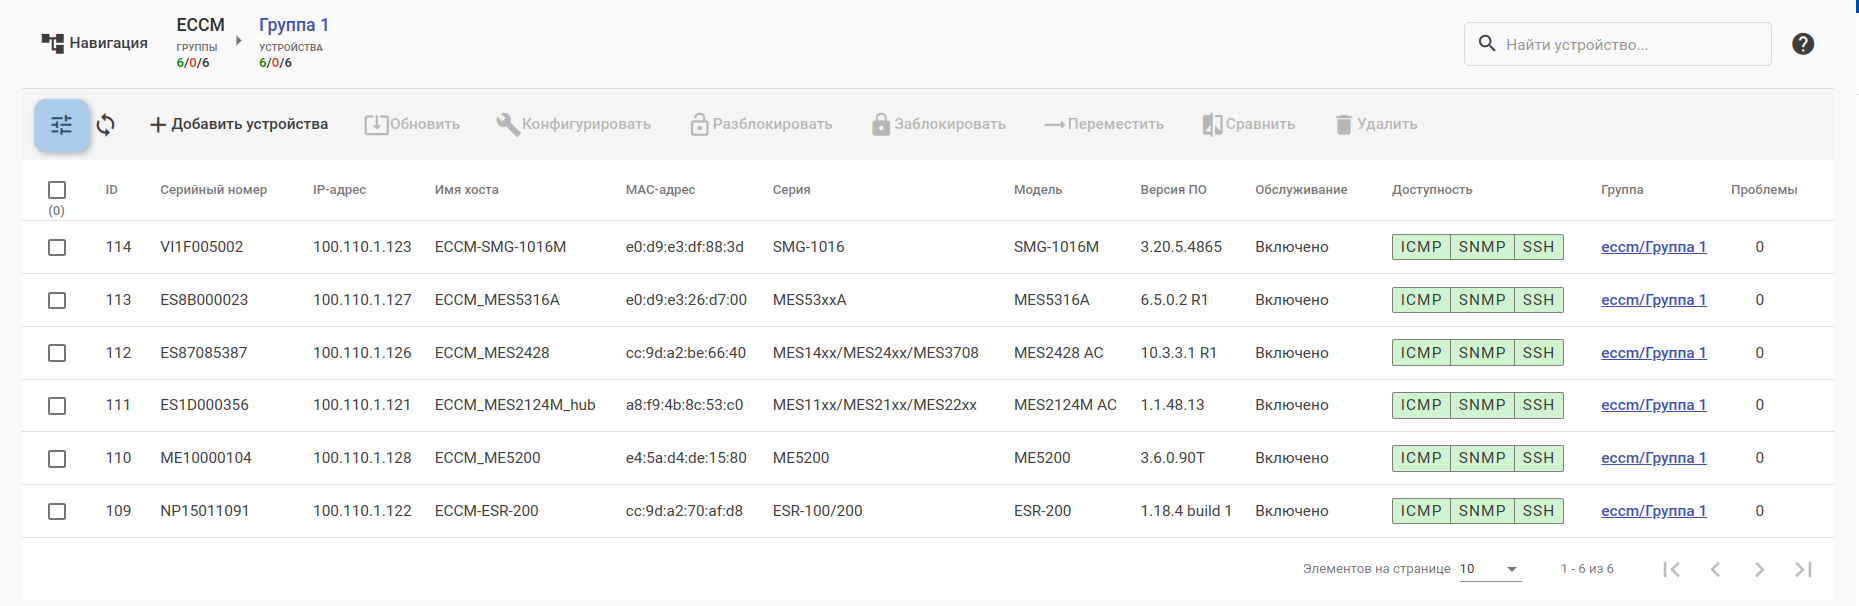The height and width of the screenshot is (606, 1859).
Task: Open the filter settings panel icon
Action: [x=62, y=125]
